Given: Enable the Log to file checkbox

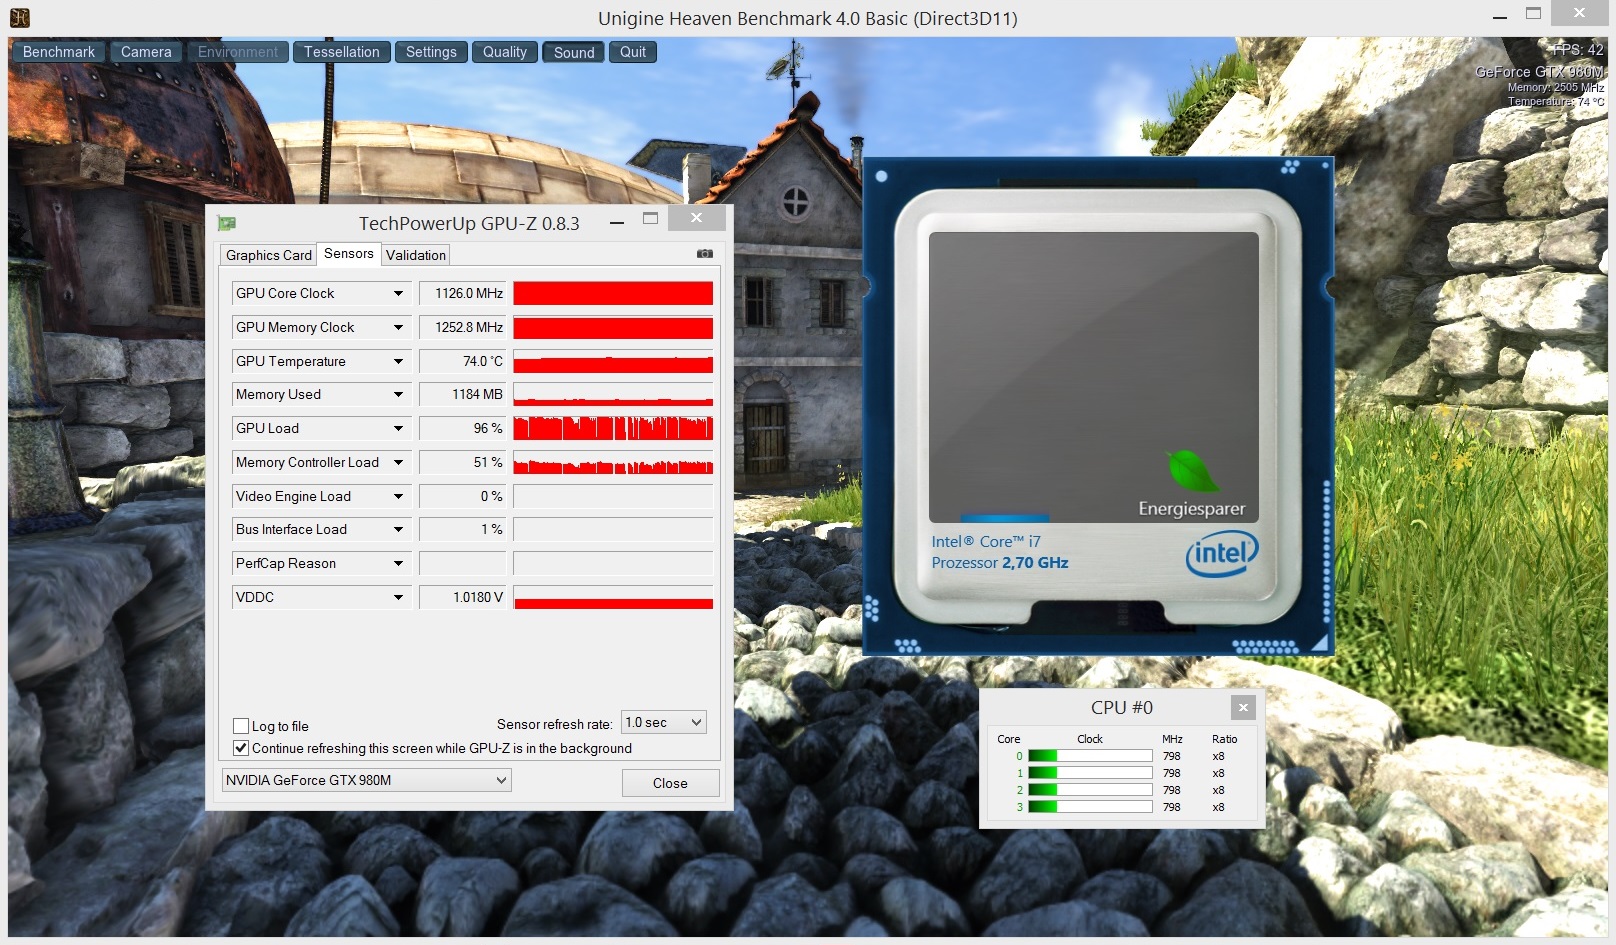Looking at the screenshot, I should (241, 726).
